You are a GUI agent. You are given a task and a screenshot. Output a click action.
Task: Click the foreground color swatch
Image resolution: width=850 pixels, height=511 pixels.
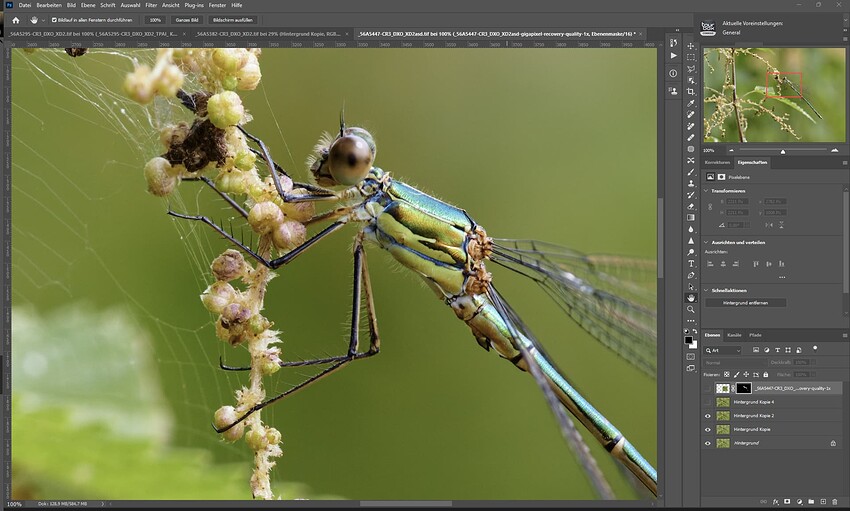point(688,340)
